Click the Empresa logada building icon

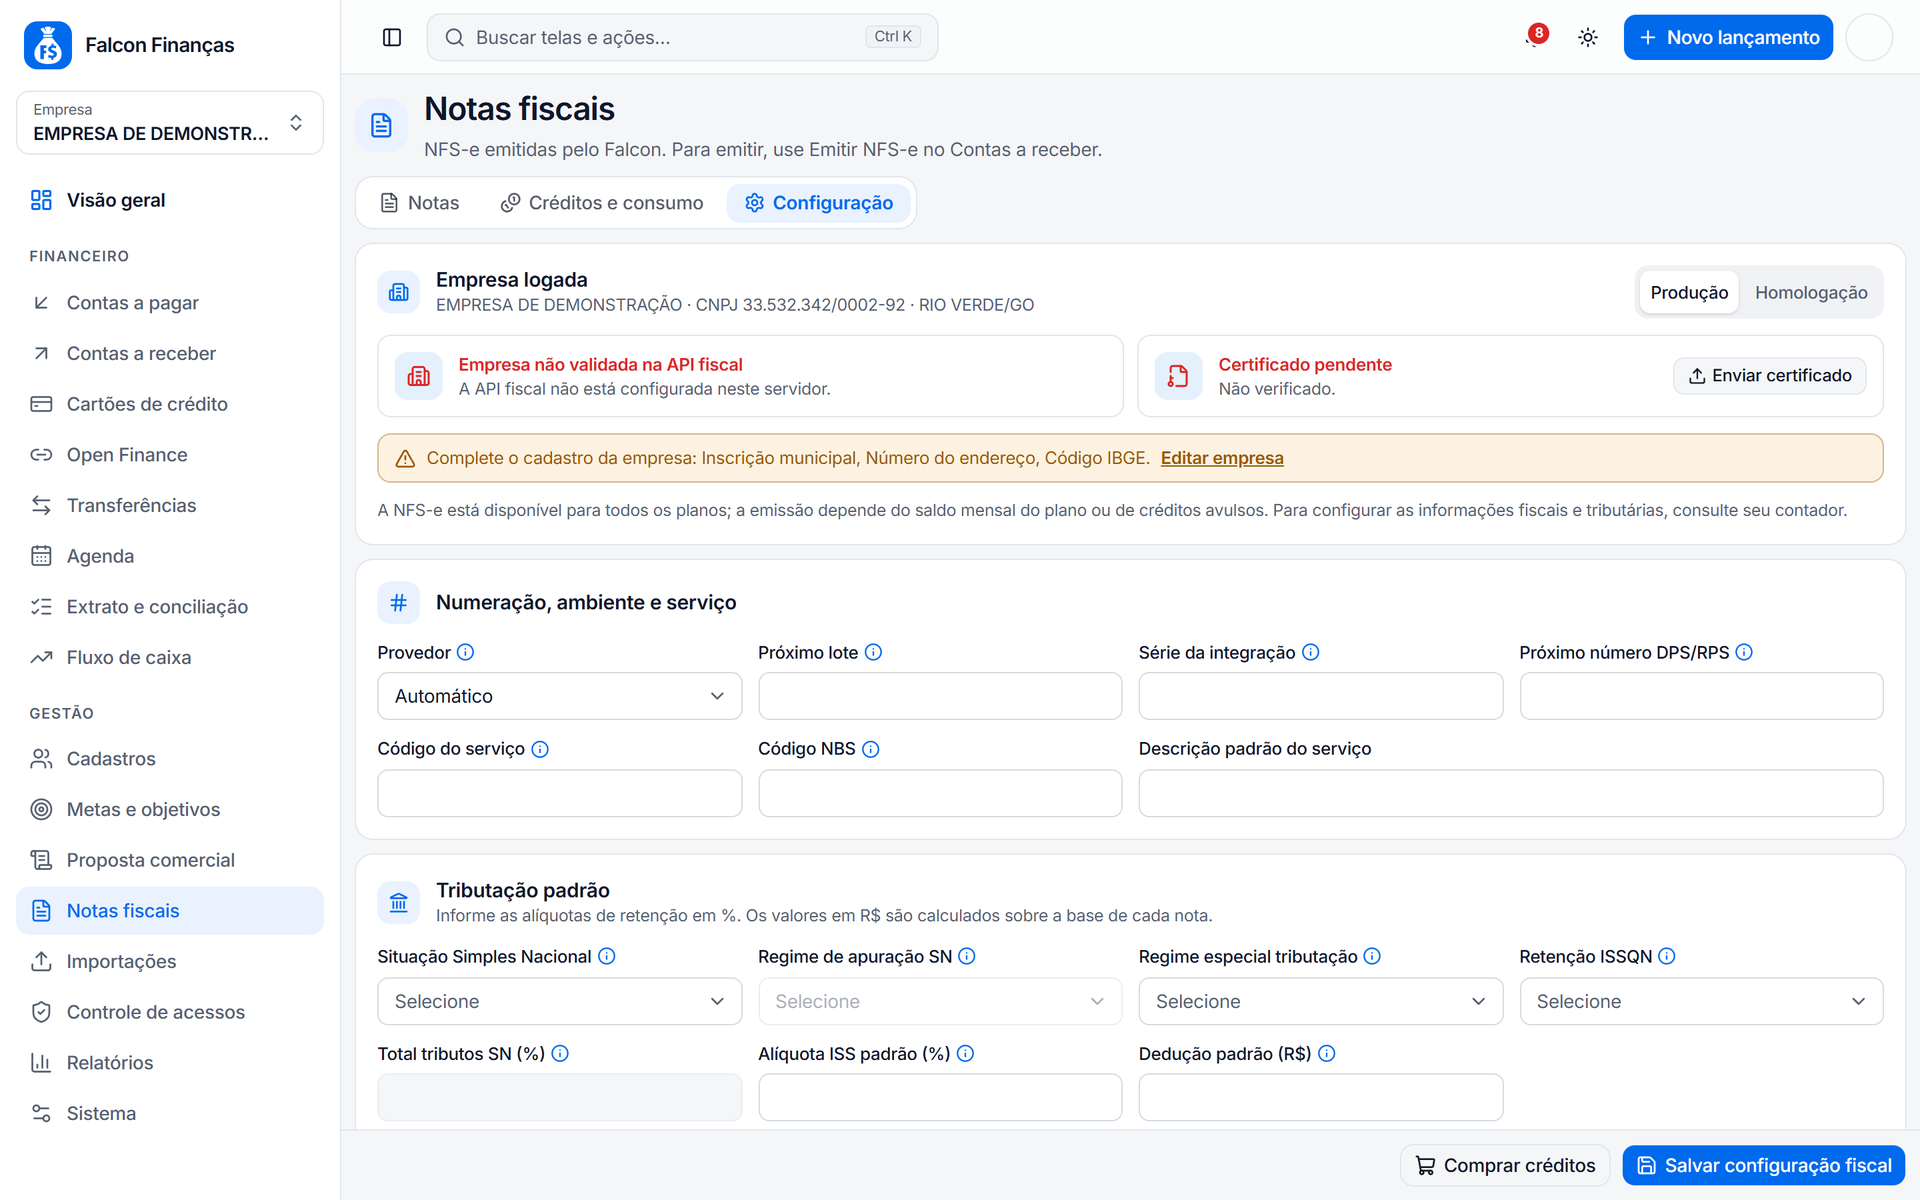point(398,292)
